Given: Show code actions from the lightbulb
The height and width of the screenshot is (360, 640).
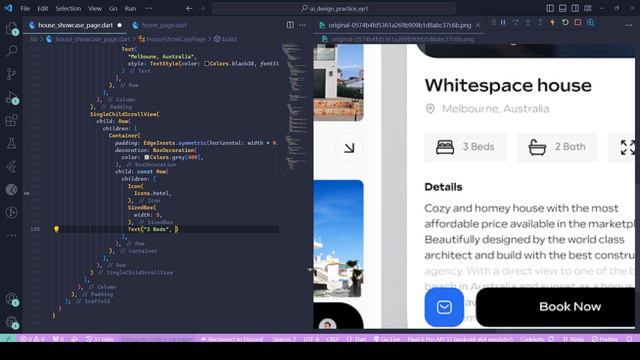Looking at the screenshot, I should (56, 229).
